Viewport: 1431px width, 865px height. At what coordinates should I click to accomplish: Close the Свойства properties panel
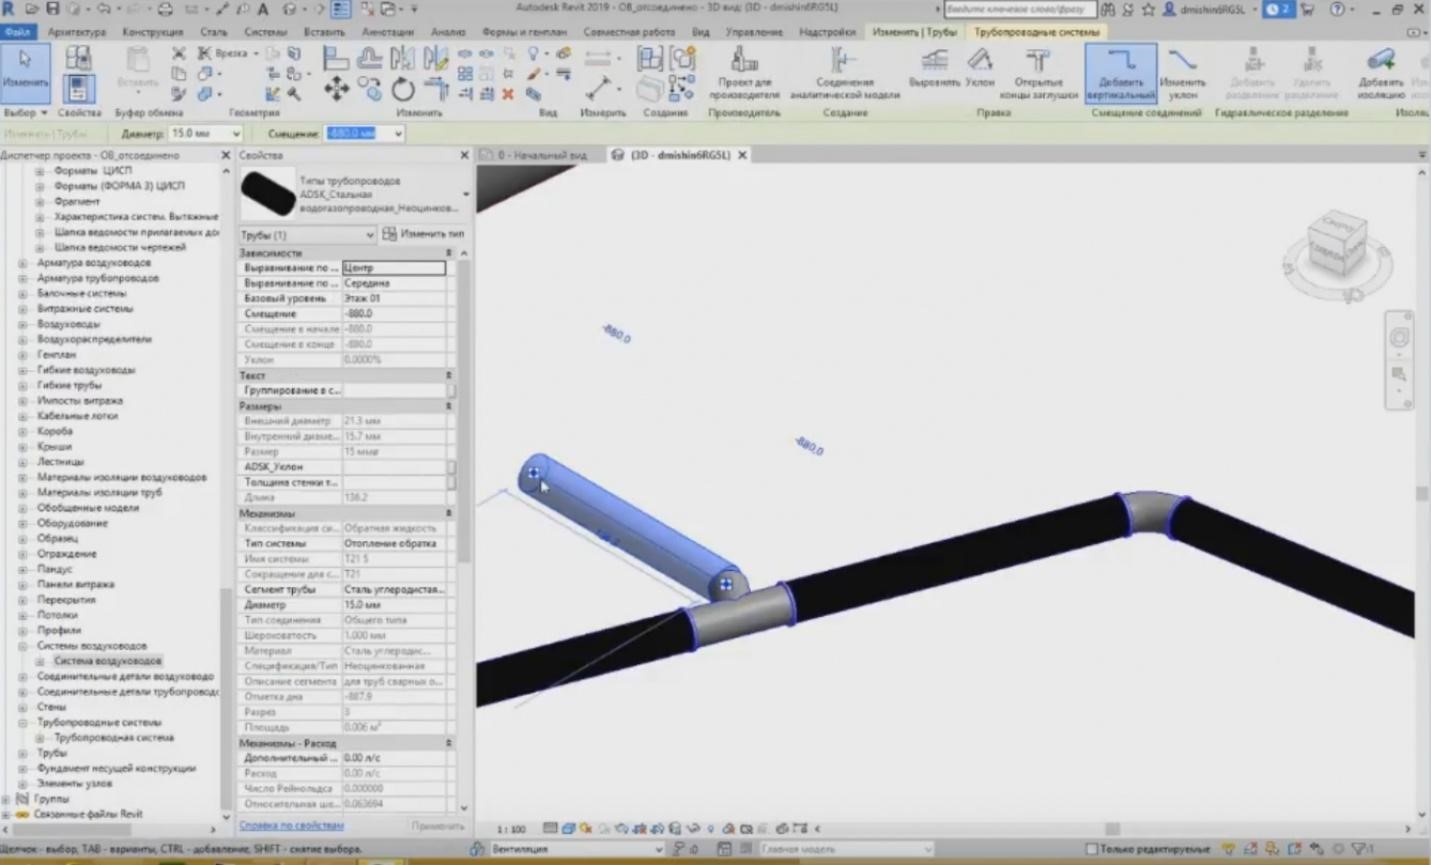point(464,155)
